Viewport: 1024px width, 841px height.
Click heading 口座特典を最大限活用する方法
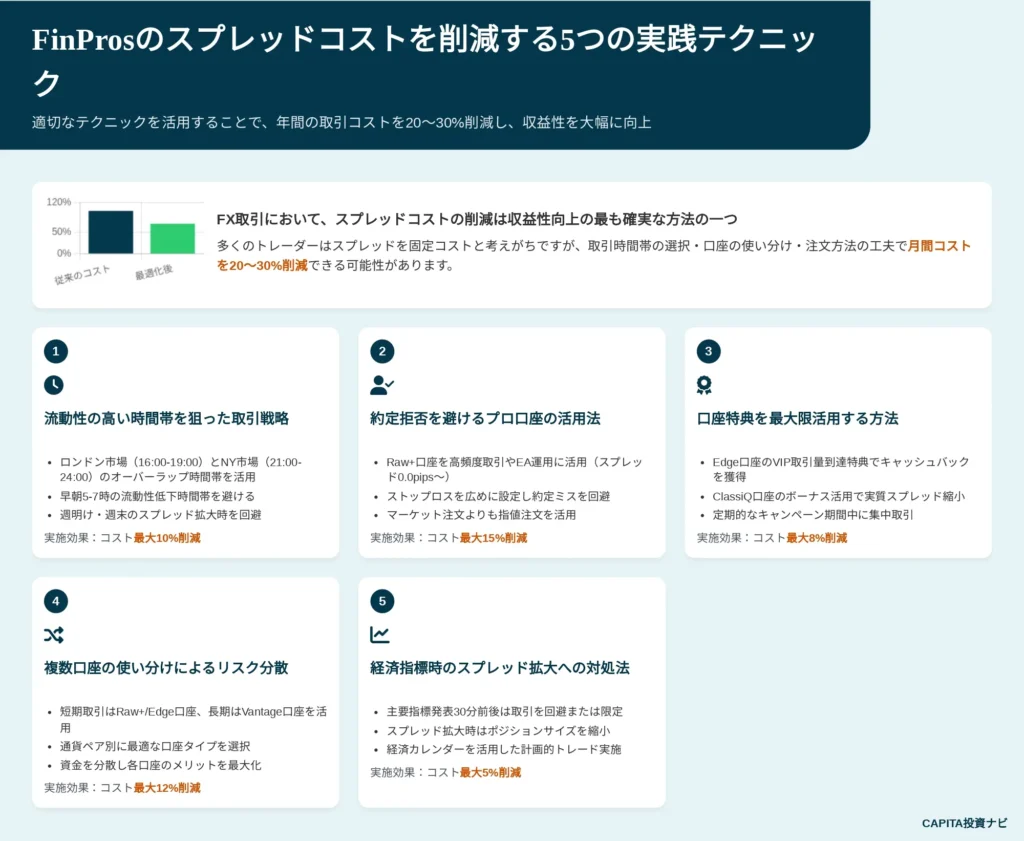click(797, 419)
